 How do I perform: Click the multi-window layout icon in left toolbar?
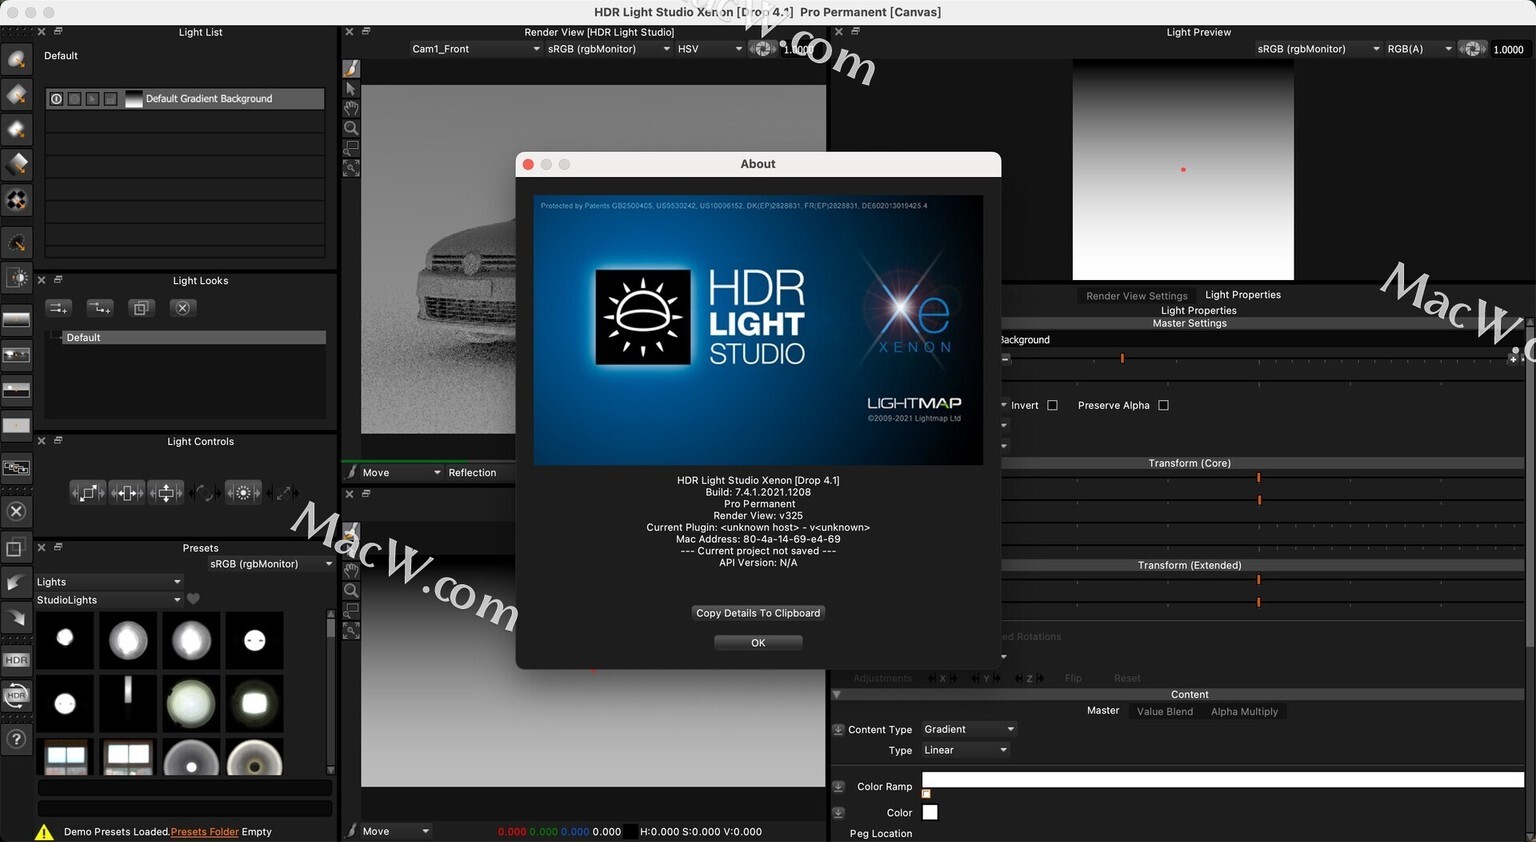point(17,467)
